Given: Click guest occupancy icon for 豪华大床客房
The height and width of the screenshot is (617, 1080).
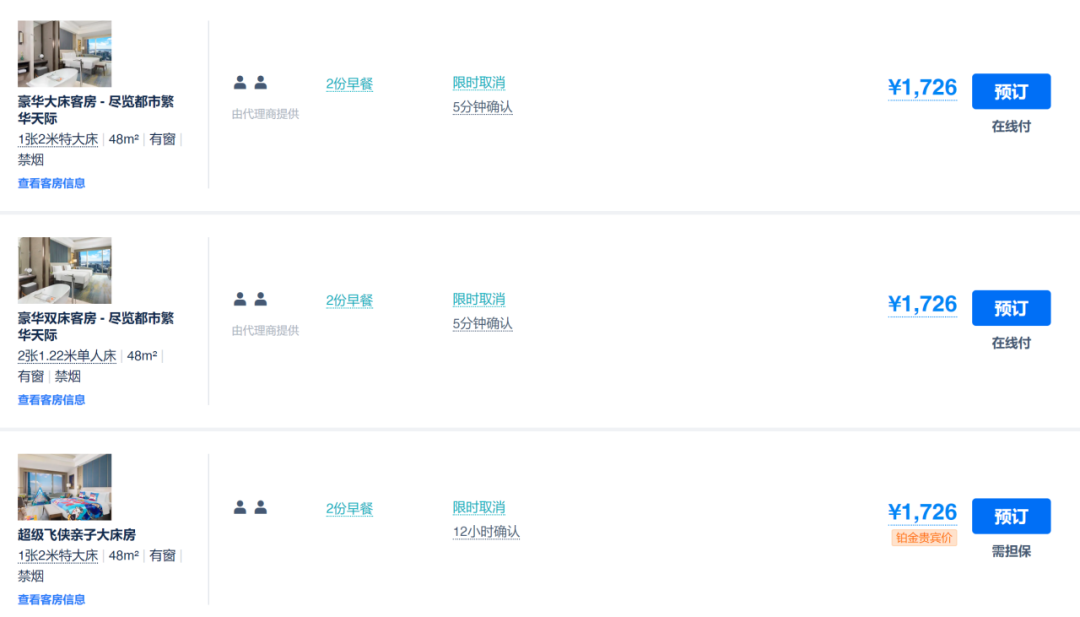Looking at the screenshot, I should (250, 83).
